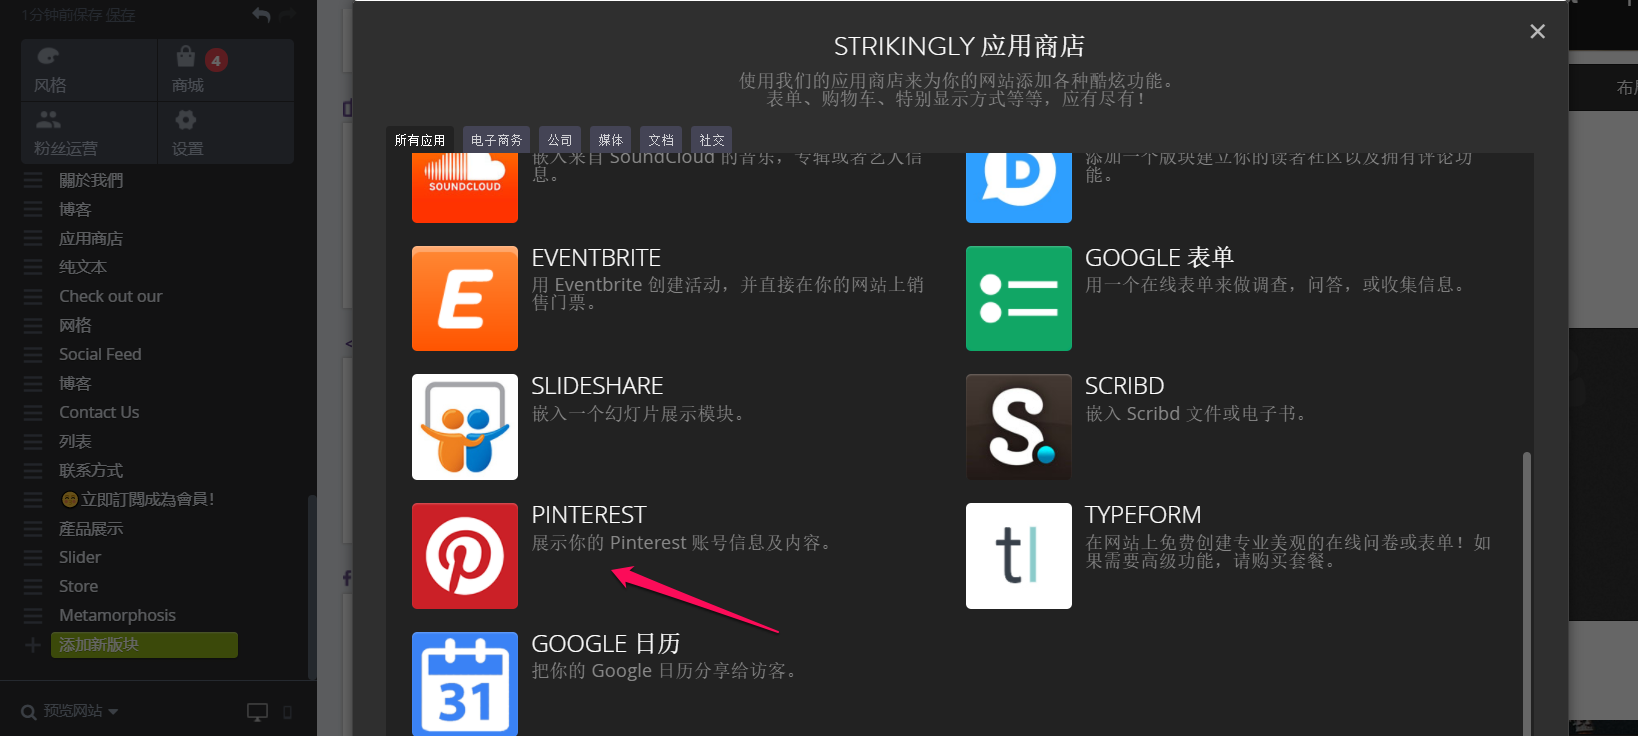Click the EVENTBRITE title
The image size is (1638, 736).
(596, 258)
